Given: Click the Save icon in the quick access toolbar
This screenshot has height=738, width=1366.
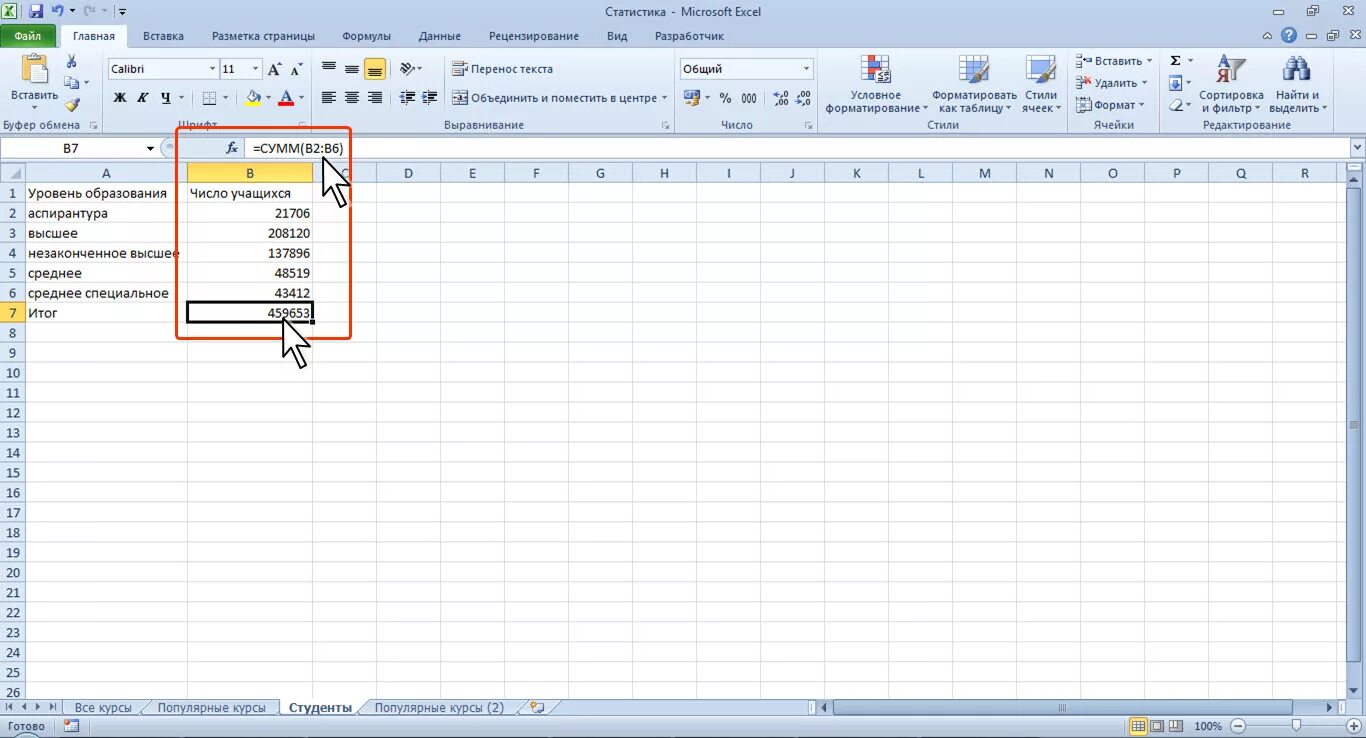Looking at the screenshot, I should [x=36, y=12].
